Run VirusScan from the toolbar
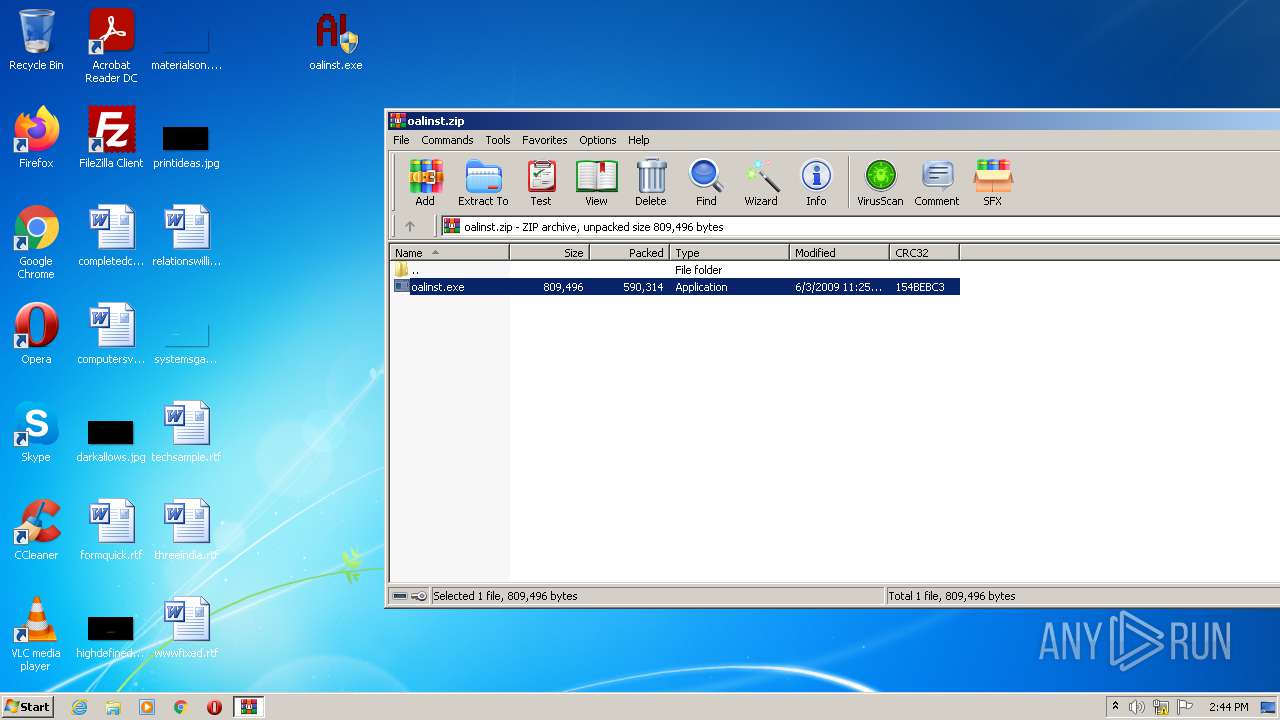This screenshot has width=1280, height=720. (x=880, y=182)
